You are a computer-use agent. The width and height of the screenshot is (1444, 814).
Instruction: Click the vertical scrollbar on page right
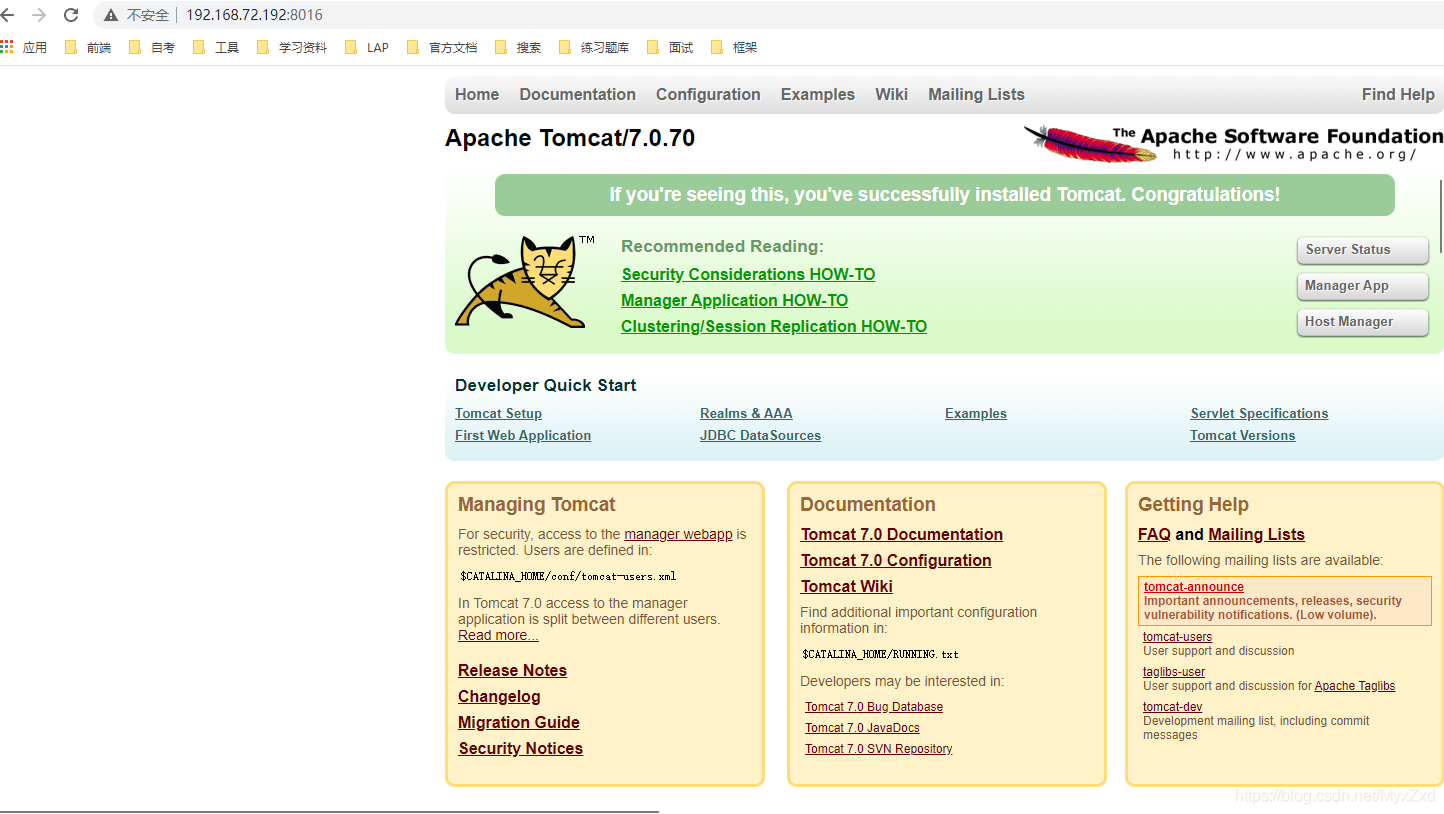point(1441,217)
